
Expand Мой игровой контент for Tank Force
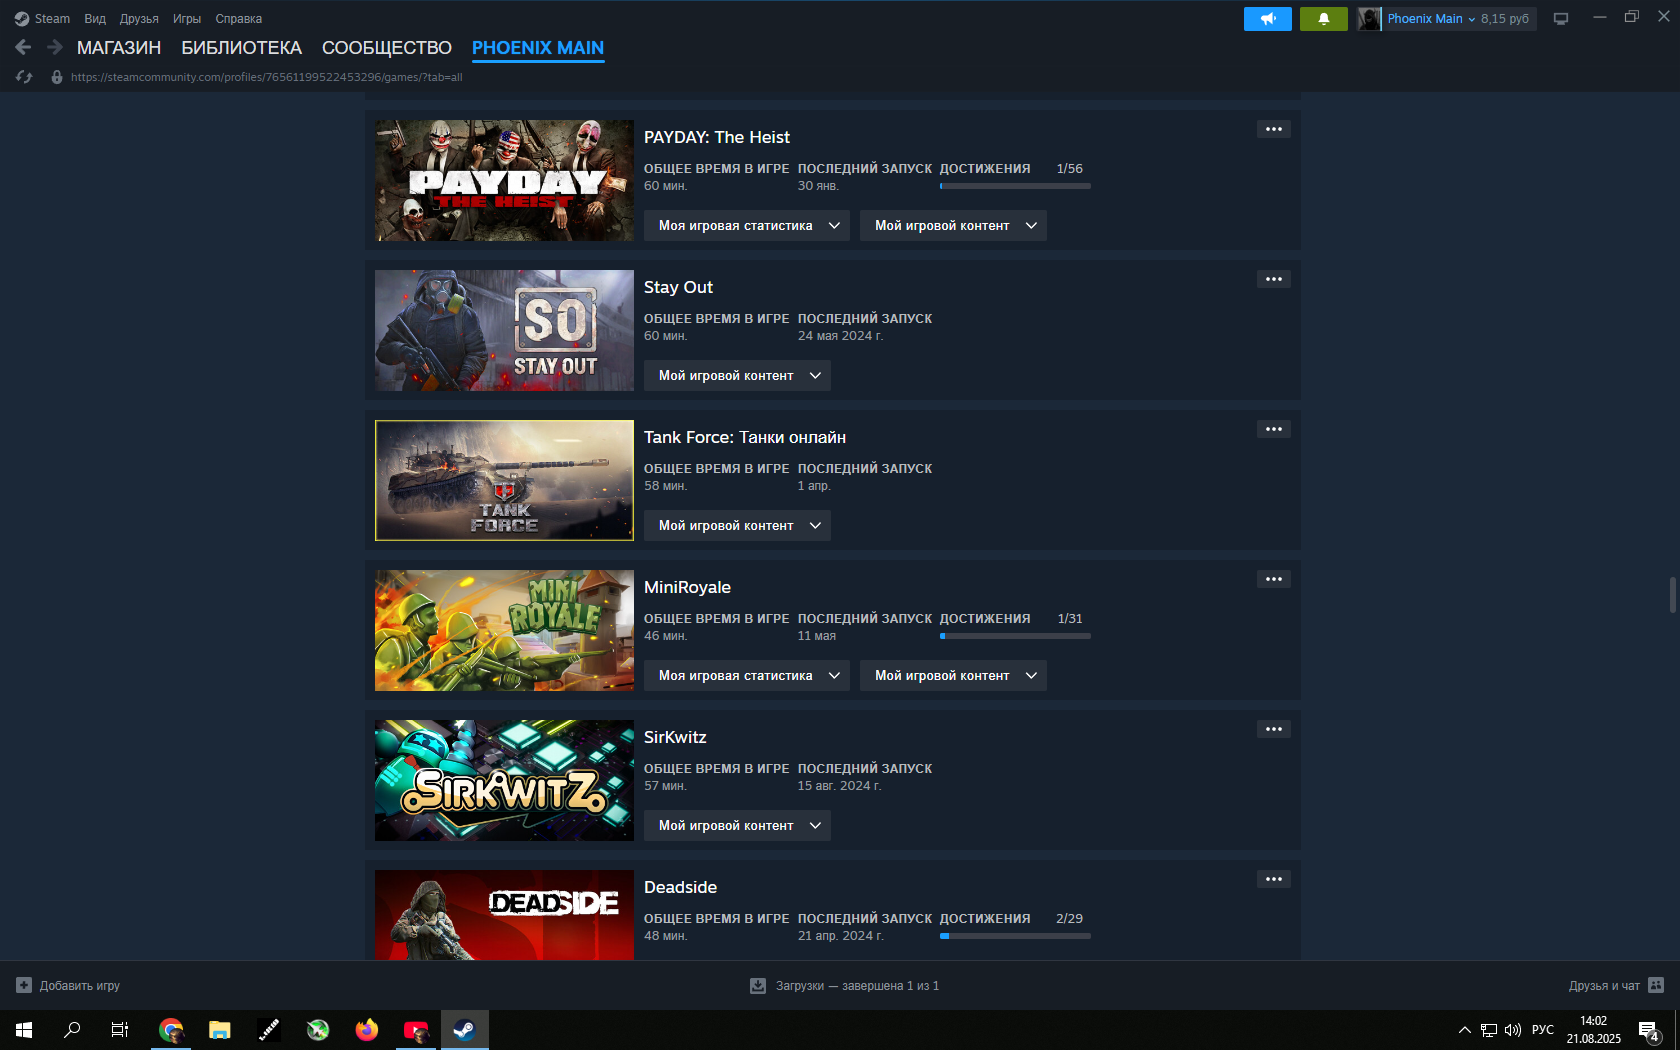(737, 526)
